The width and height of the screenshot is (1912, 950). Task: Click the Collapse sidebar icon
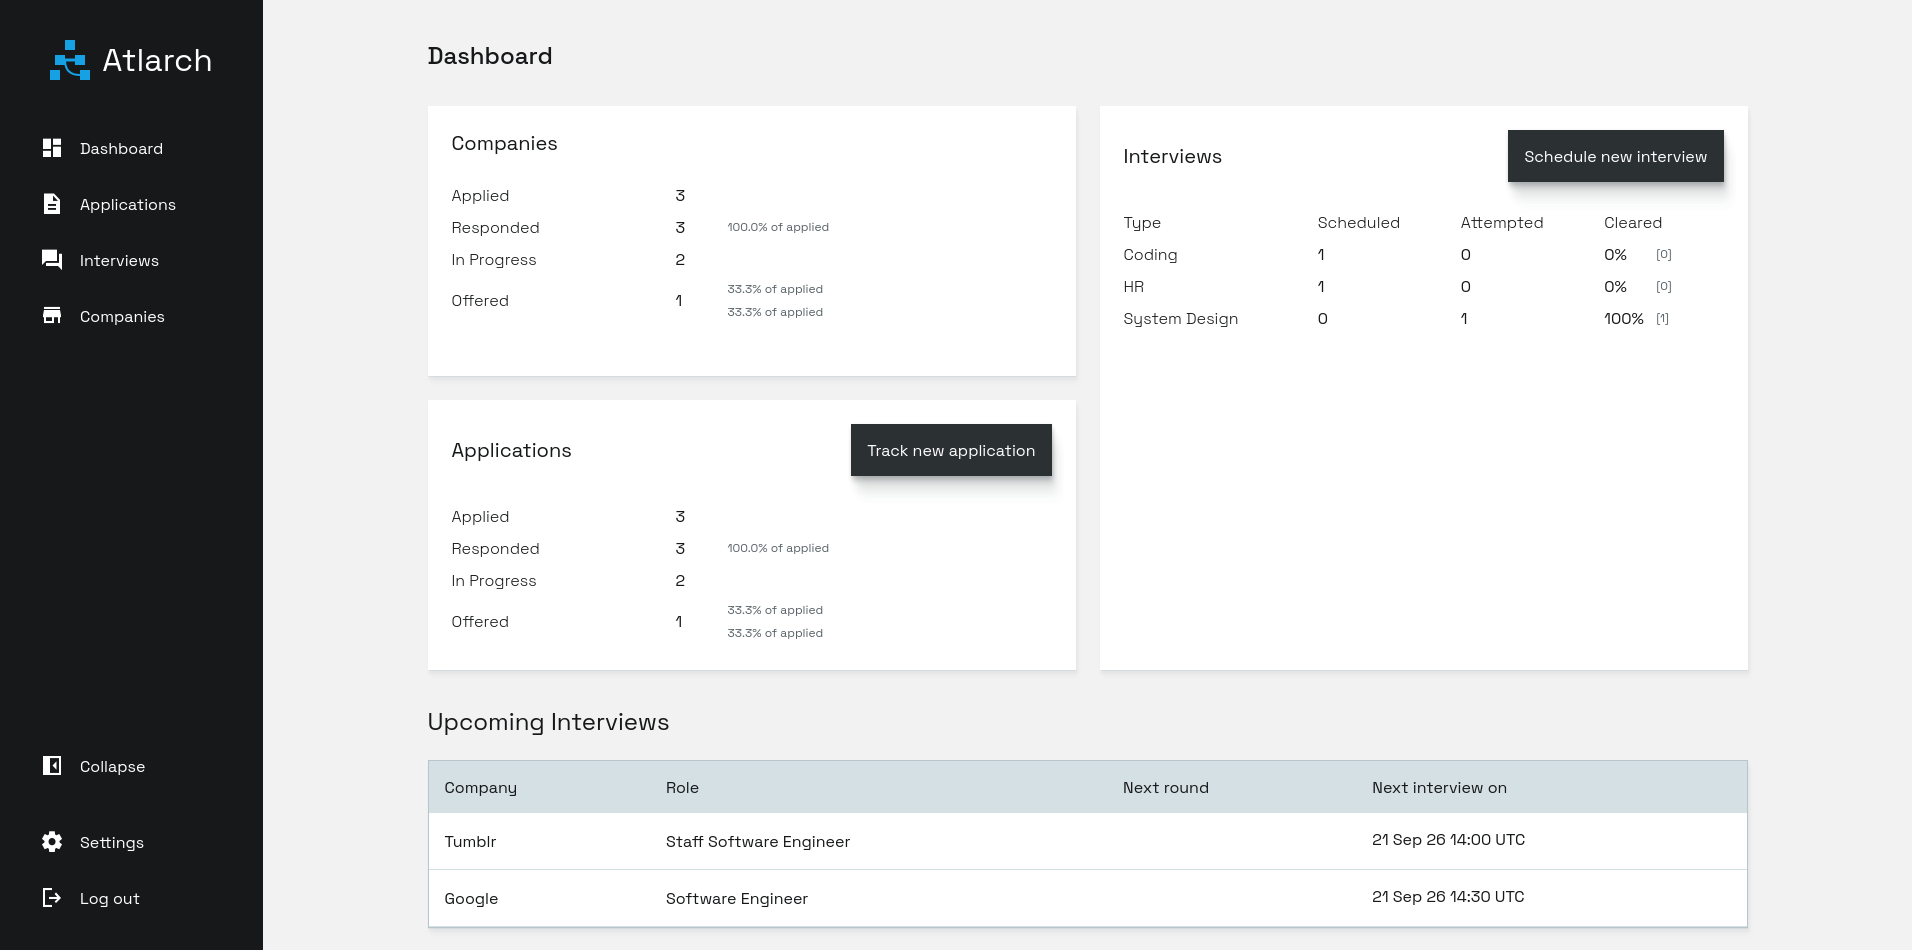[x=52, y=766]
